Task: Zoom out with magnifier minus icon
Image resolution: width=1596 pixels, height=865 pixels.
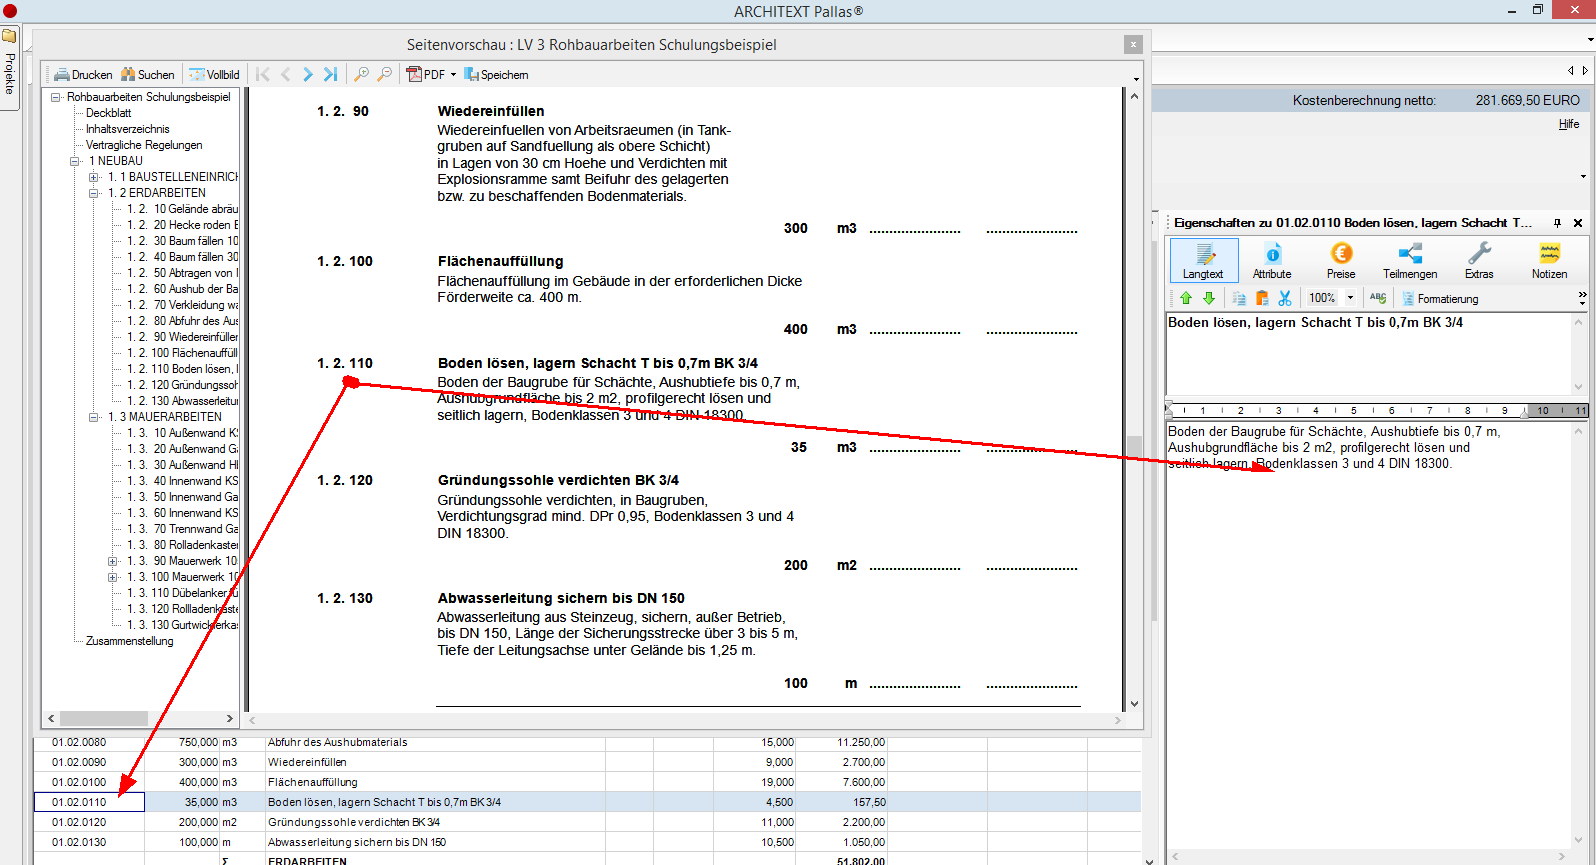Action: (384, 75)
